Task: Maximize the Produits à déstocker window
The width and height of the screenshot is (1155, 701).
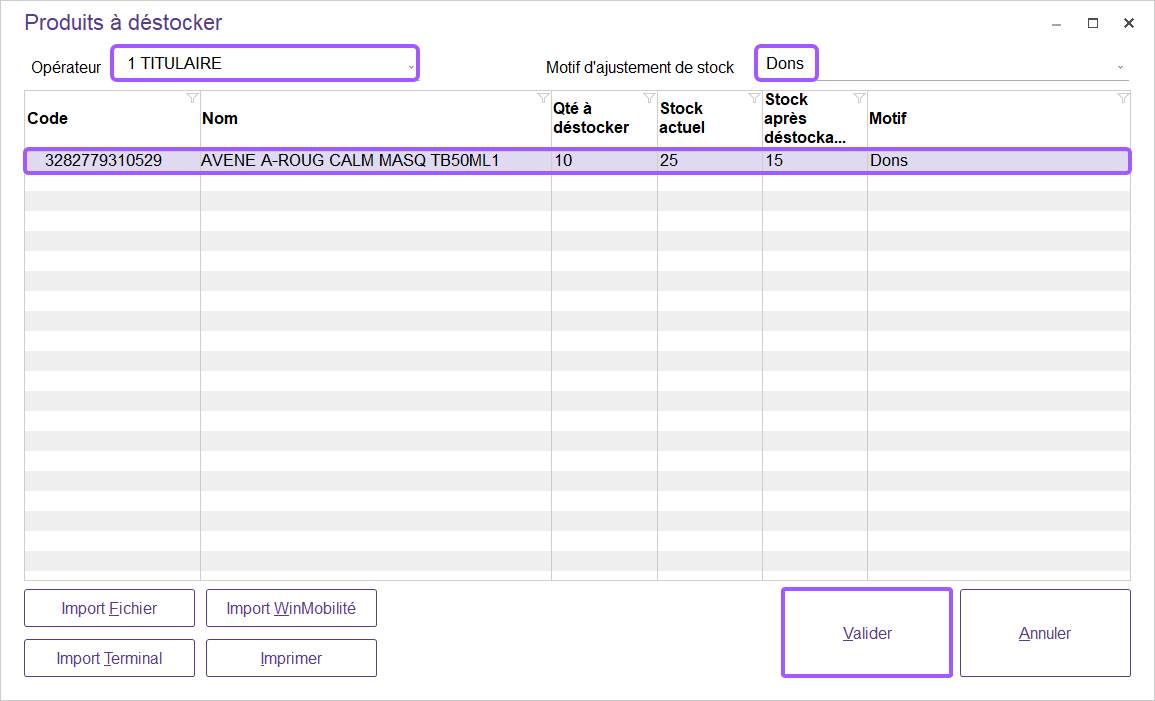Action: [1093, 23]
